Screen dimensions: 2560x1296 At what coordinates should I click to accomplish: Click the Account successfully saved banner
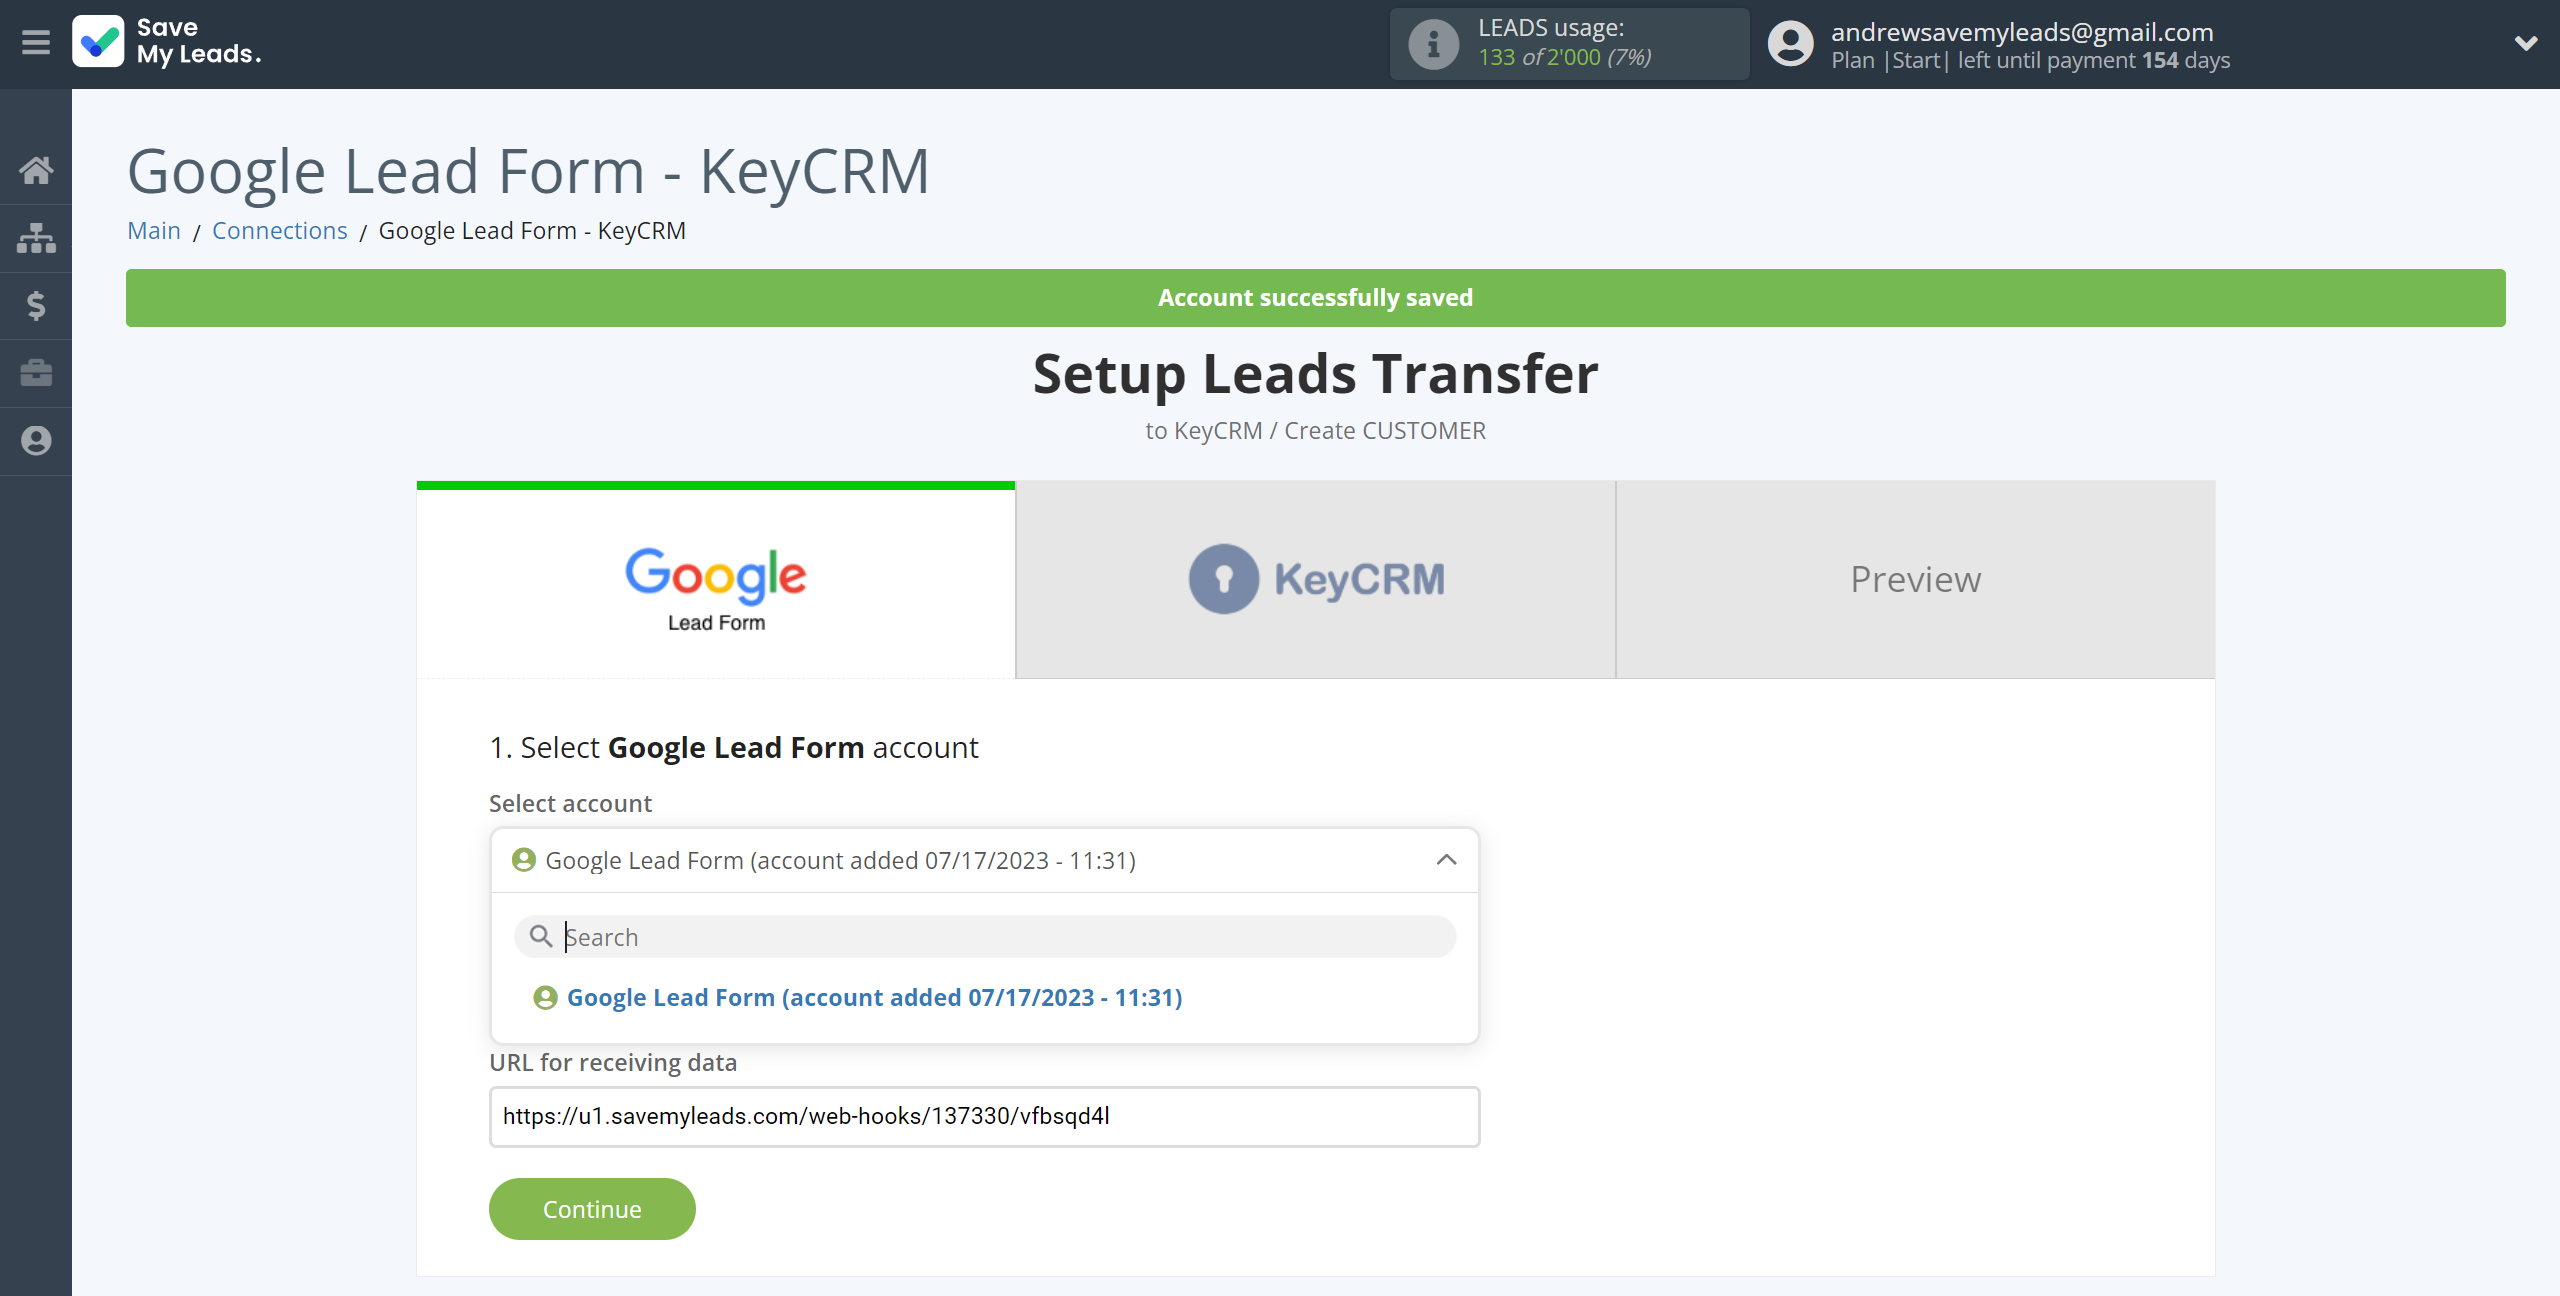pyautogui.click(x=1315, y=298)
